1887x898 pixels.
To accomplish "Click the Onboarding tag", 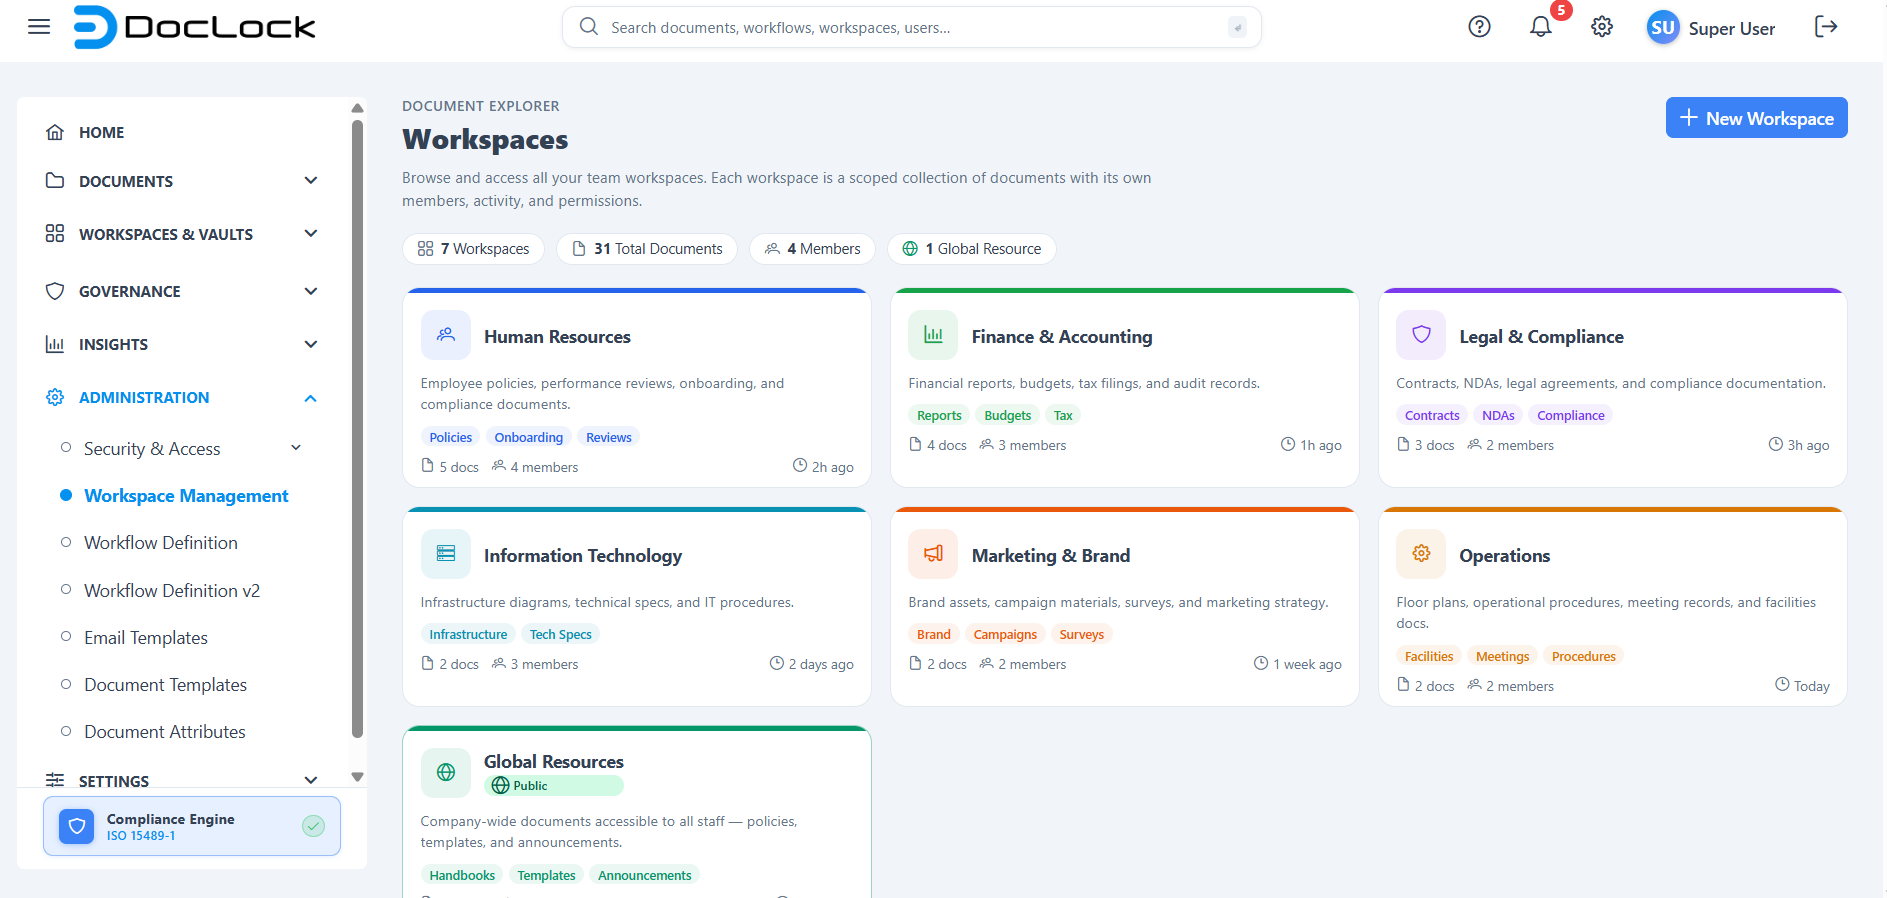I will click(x=528, y=437).
